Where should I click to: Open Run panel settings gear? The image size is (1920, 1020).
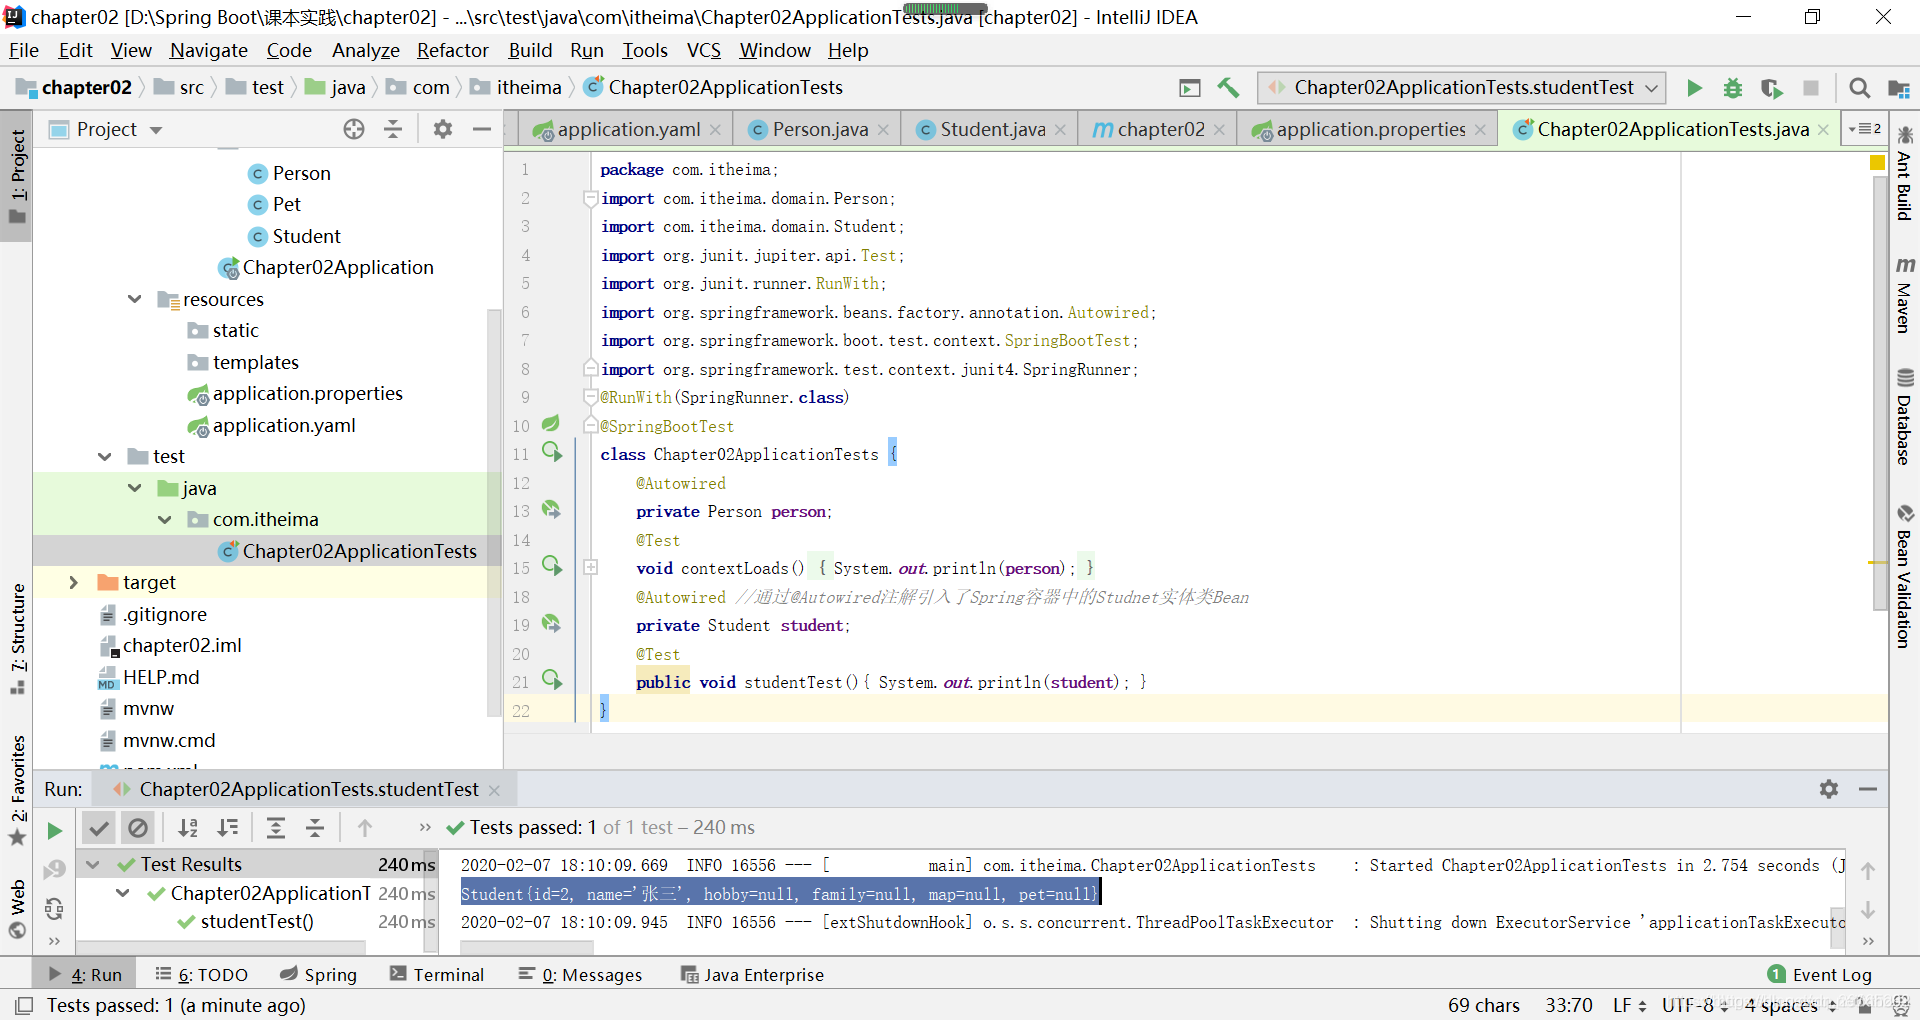click(1829, 789)
